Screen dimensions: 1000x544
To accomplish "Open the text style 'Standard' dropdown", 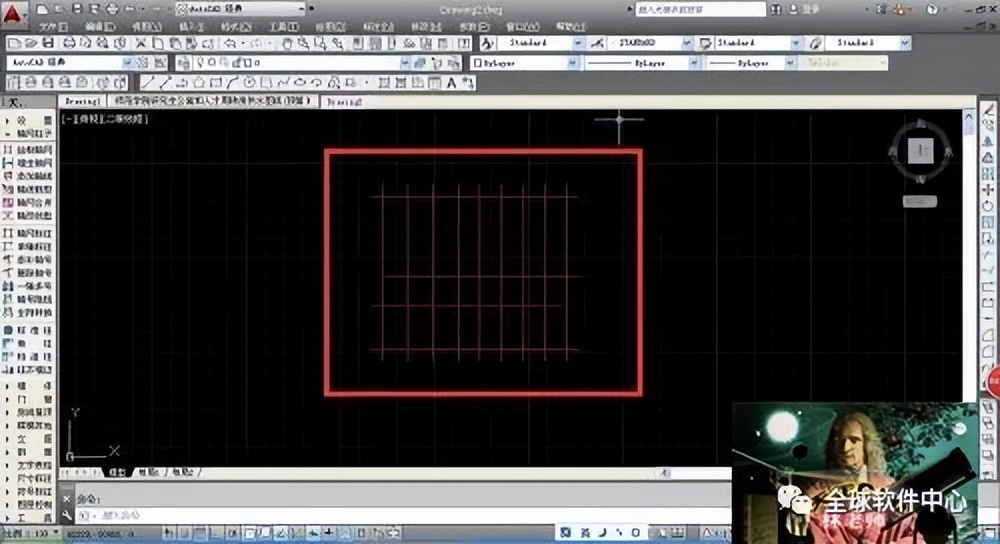I will coord(578,44).
